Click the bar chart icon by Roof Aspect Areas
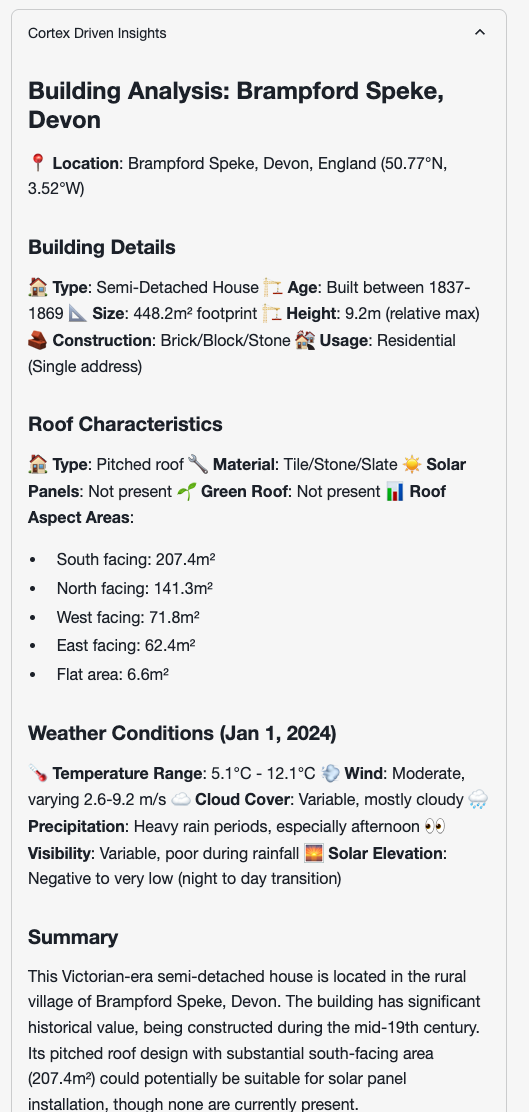This screenshot has height=1112, width=529. (x=395, y=491)
